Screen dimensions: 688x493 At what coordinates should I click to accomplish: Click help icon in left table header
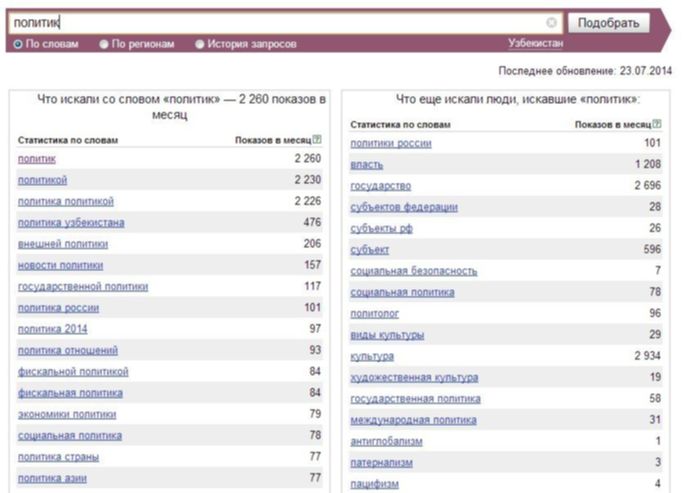pyautogui.click(x=317, y=140)
